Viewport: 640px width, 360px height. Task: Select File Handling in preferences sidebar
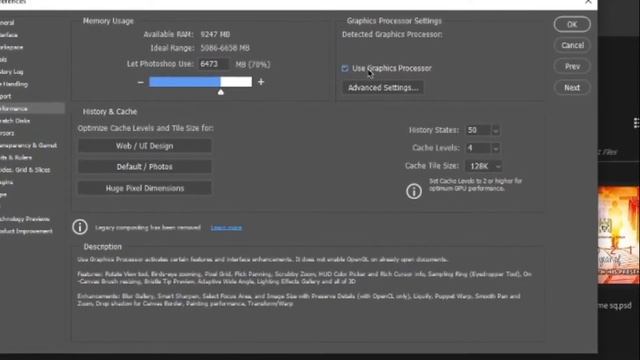point(14,84)
